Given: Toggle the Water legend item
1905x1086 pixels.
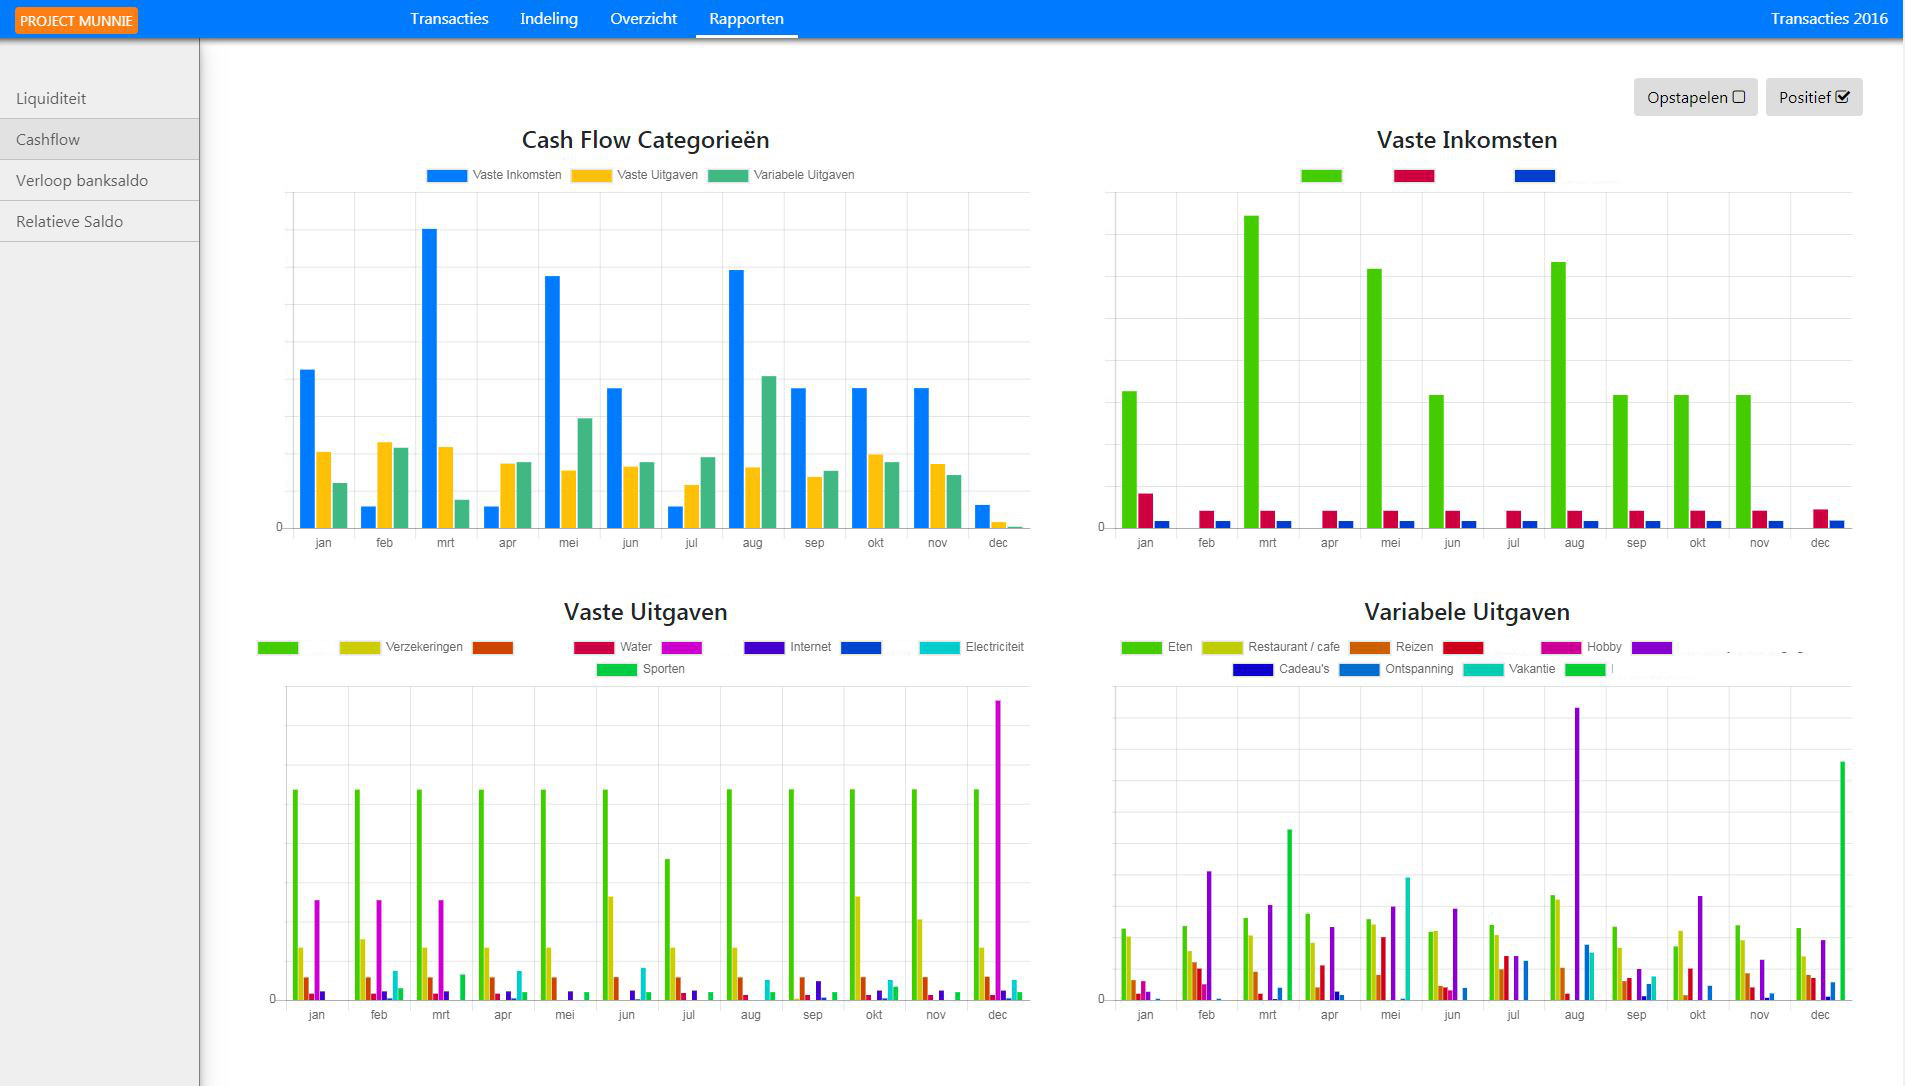Looking at the screenshot, I should [613, 647].
